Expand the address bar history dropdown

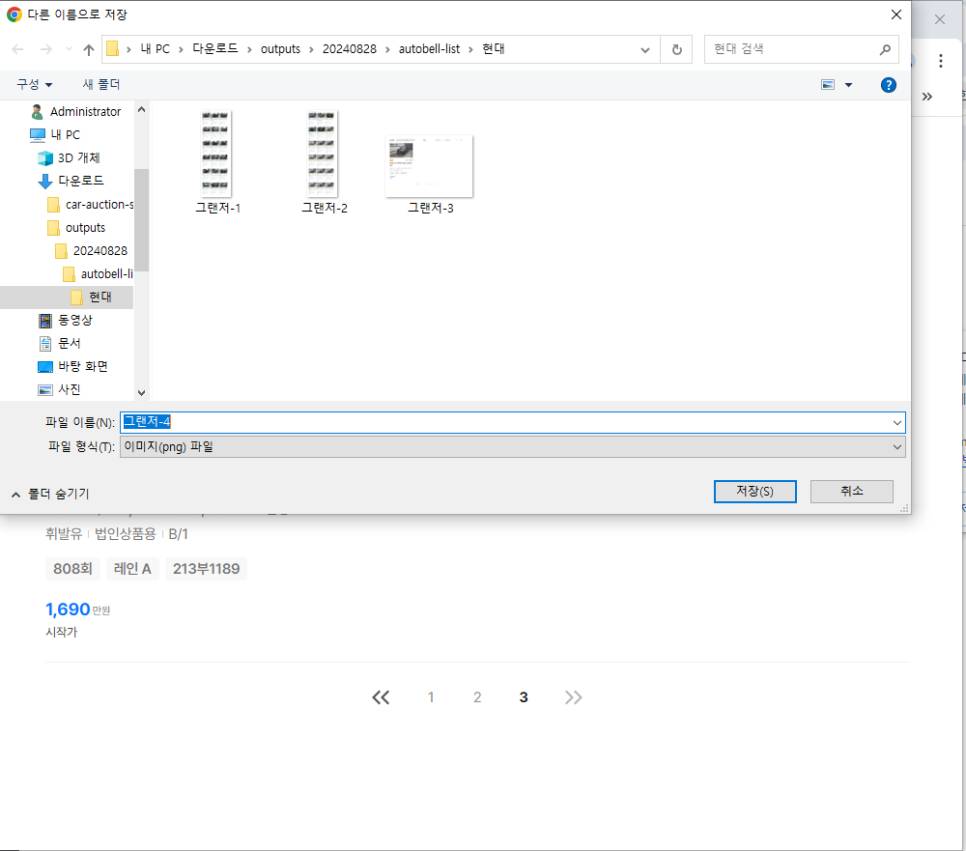point(645,49)
